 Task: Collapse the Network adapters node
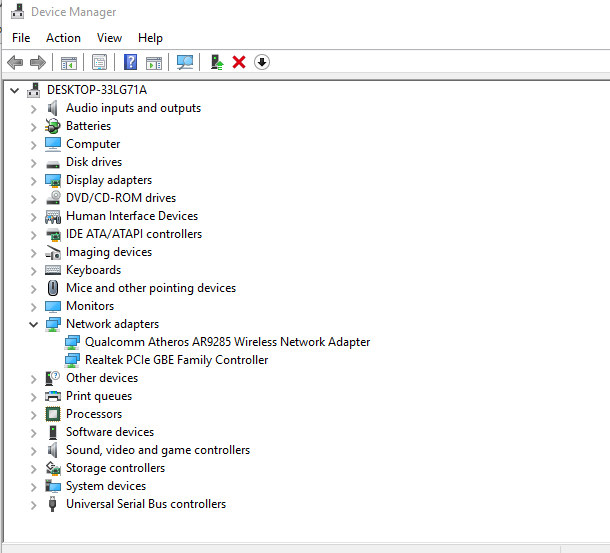34,324
